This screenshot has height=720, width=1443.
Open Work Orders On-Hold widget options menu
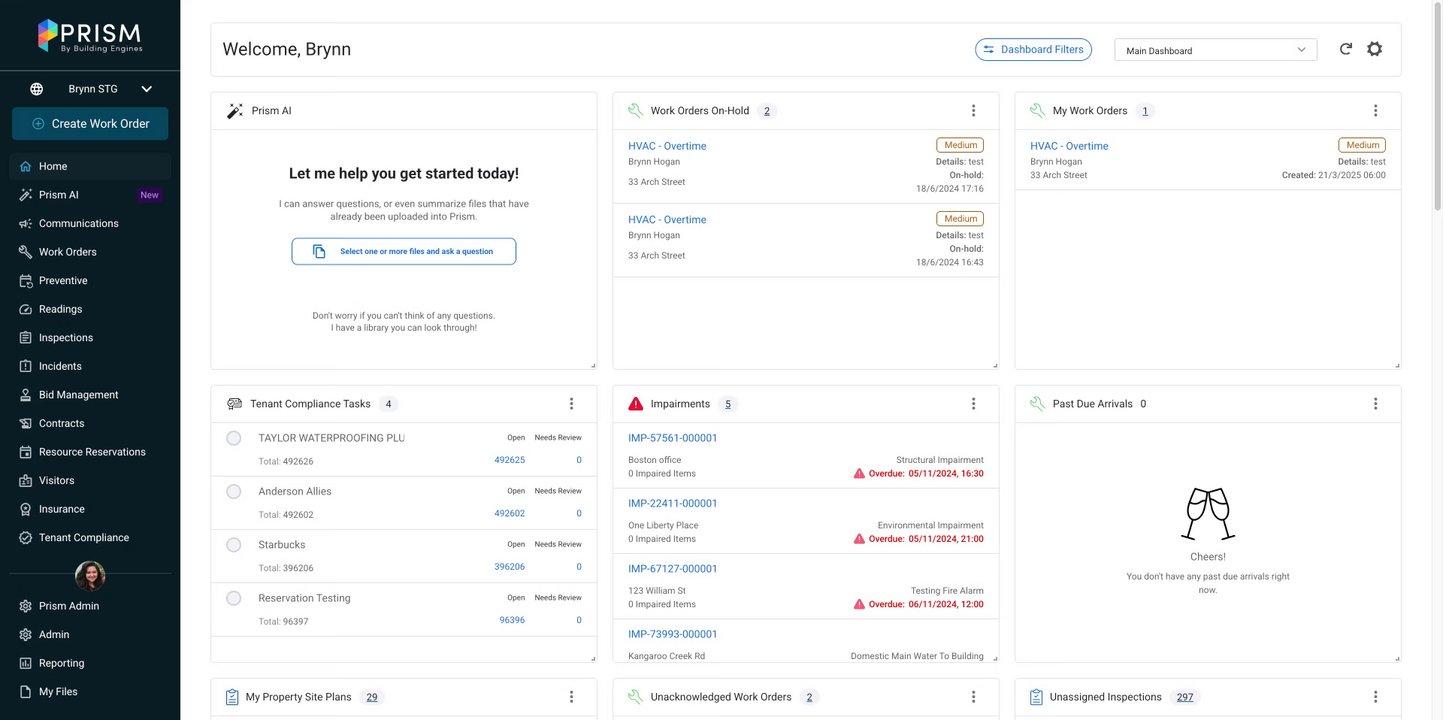(x=973, y=111)
